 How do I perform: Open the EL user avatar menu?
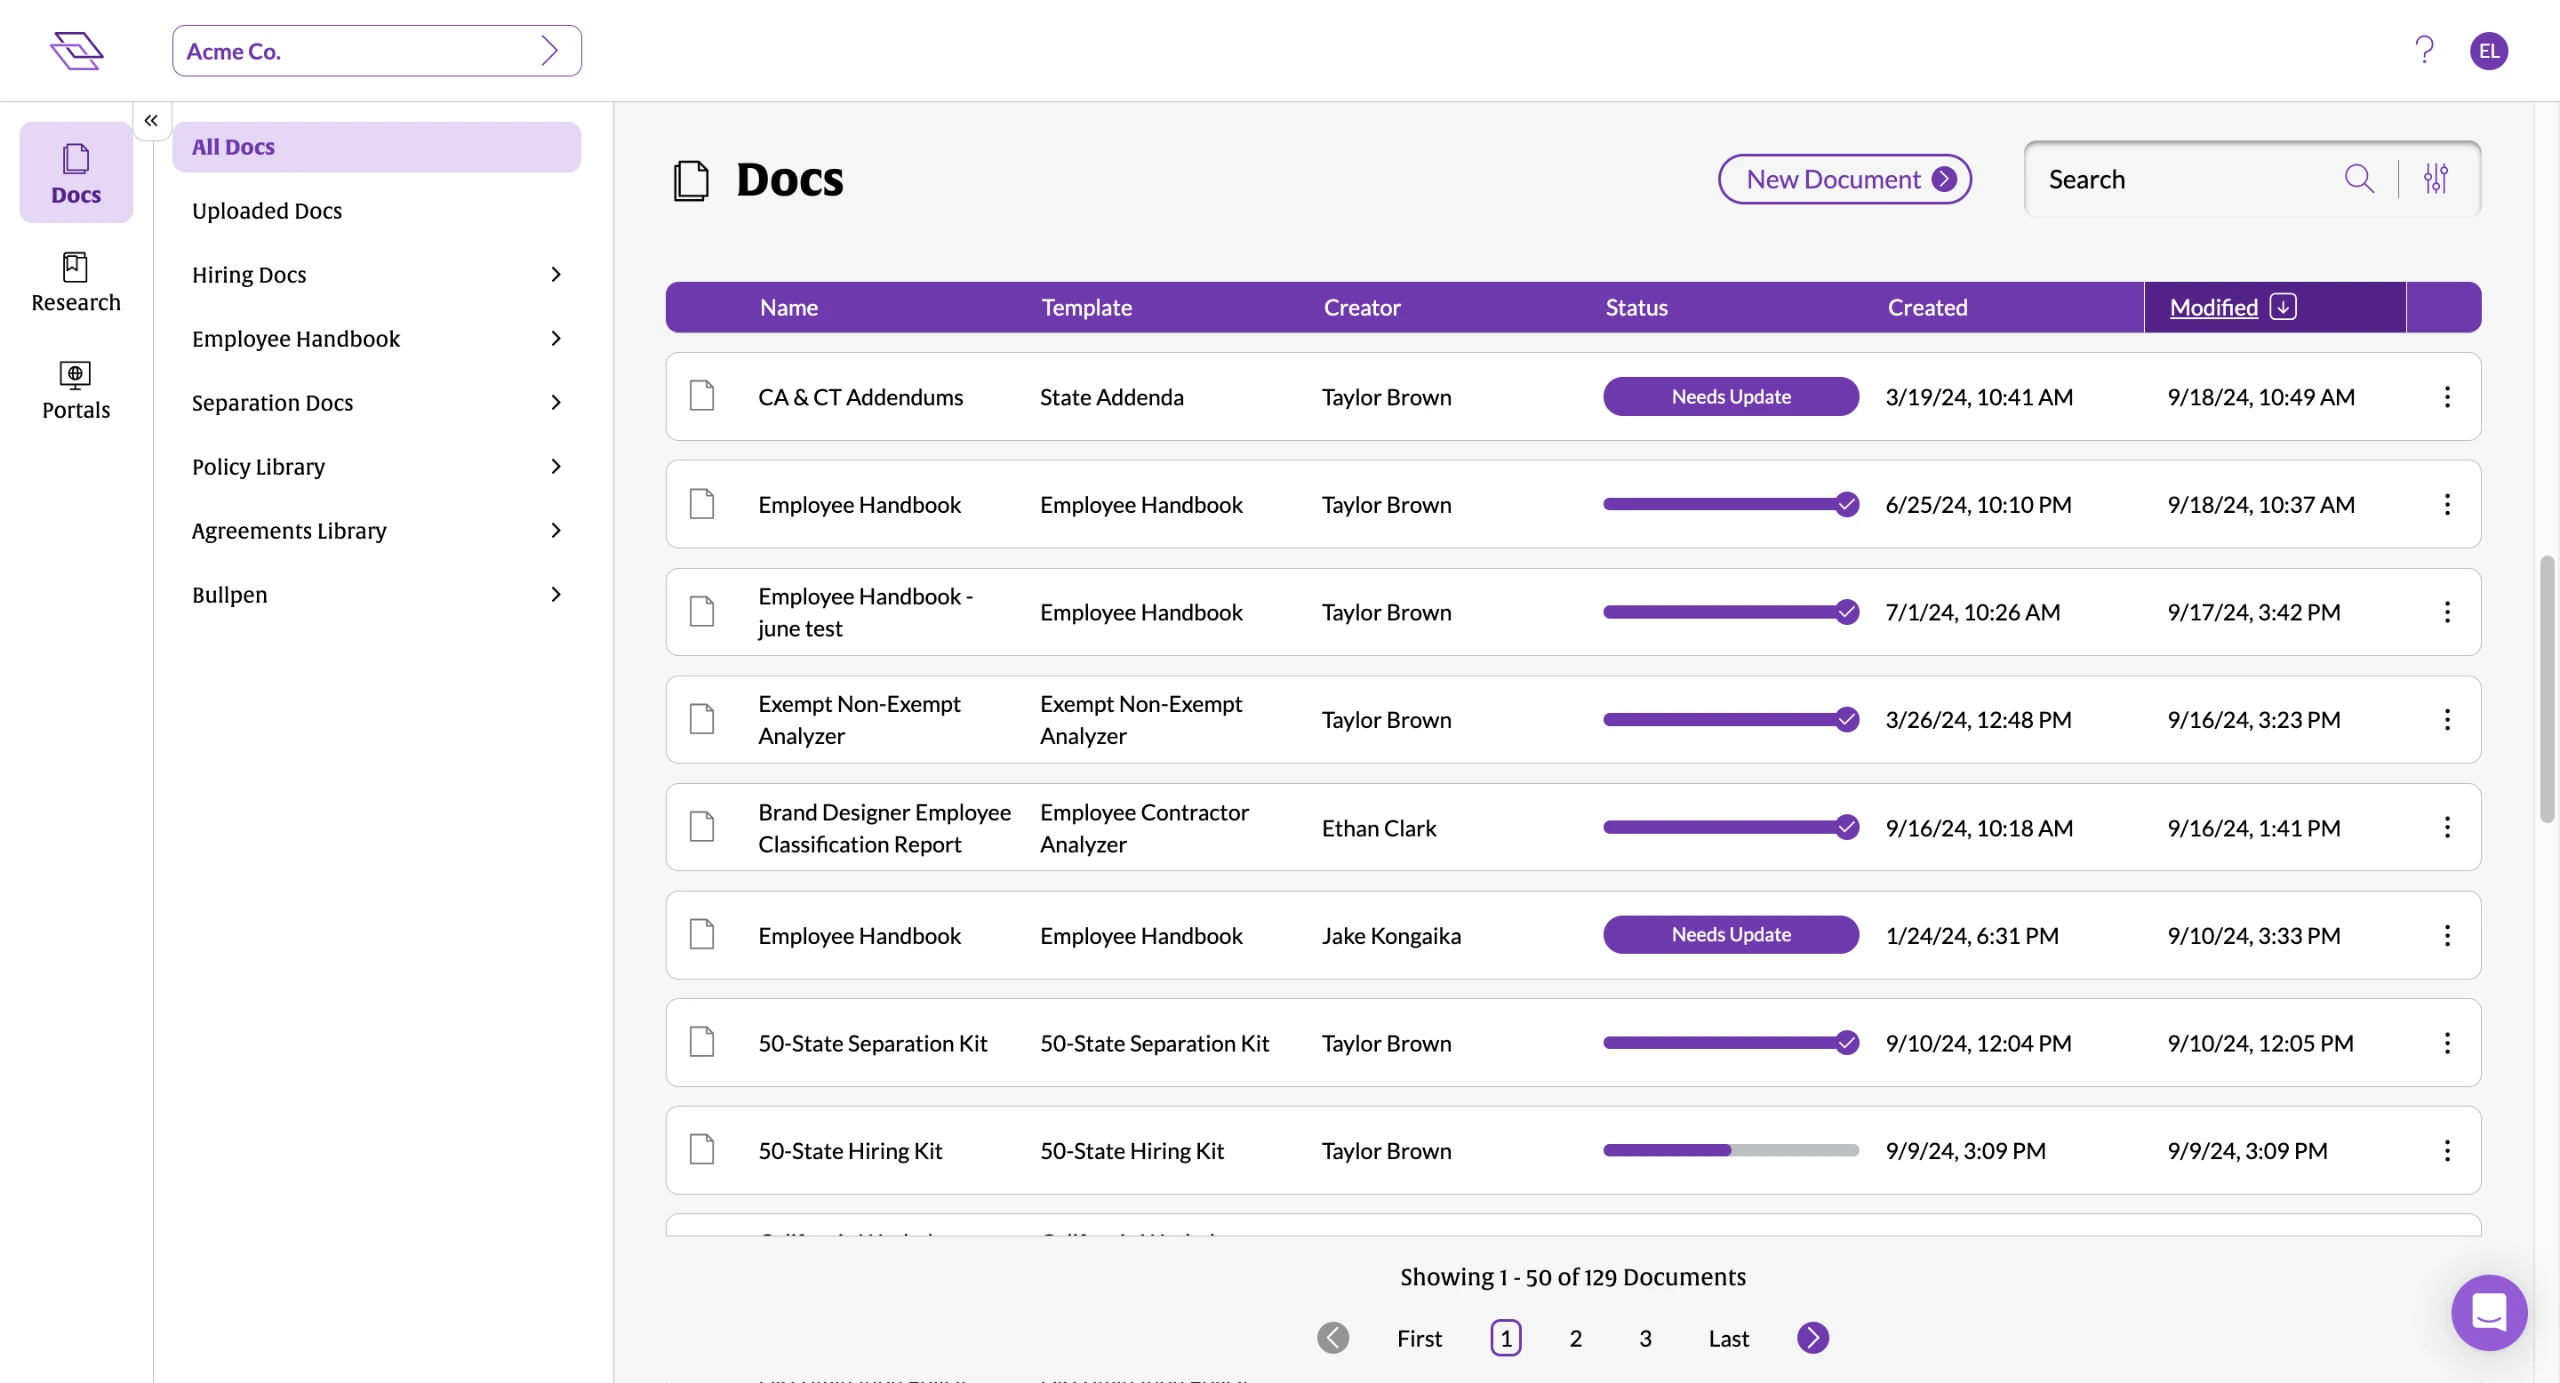[2489, 51]
